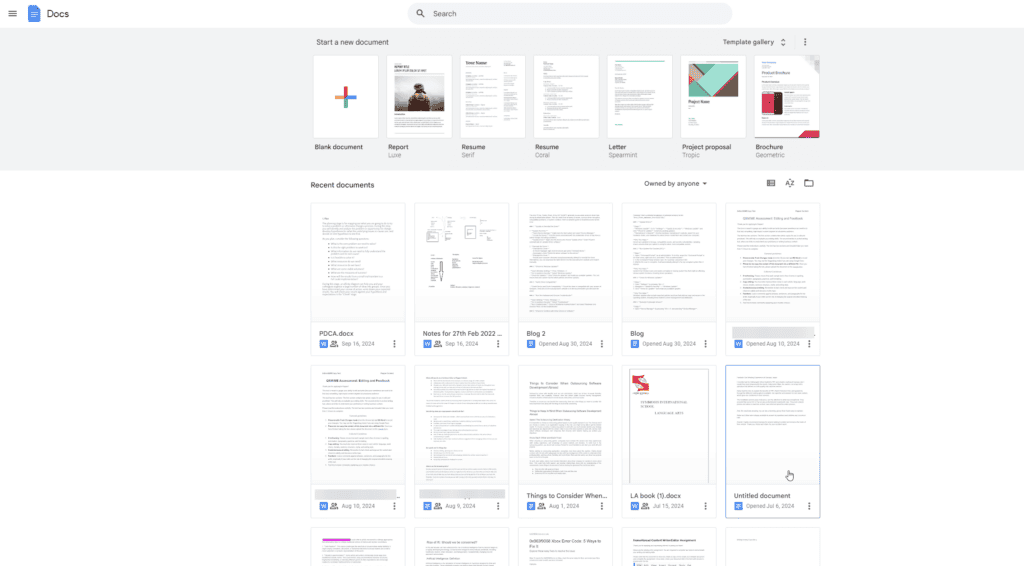Open the main hamburger menu
The width and height of the screenshot is (1024, 566).
(12, 13)
